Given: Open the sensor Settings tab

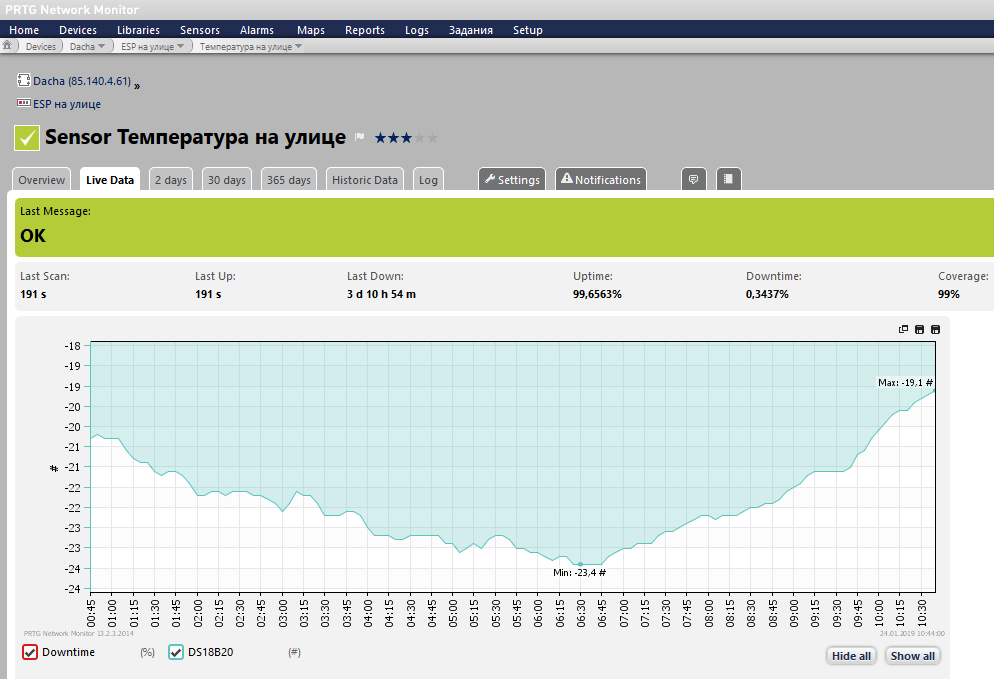Looking at the screenshot, I should (512, 179).
